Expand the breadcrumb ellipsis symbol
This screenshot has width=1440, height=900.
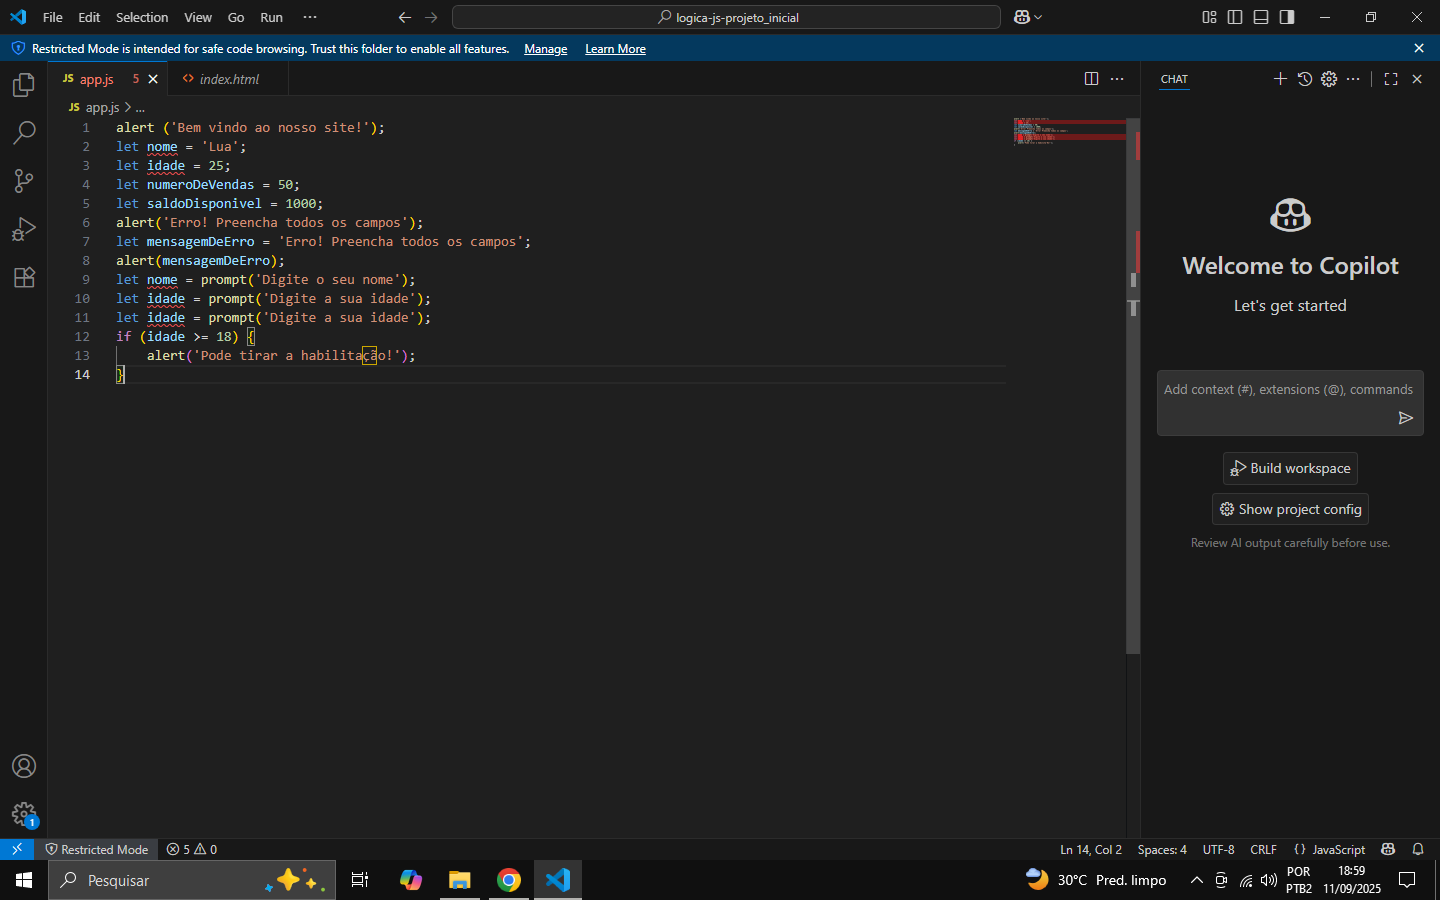[140, 107]
